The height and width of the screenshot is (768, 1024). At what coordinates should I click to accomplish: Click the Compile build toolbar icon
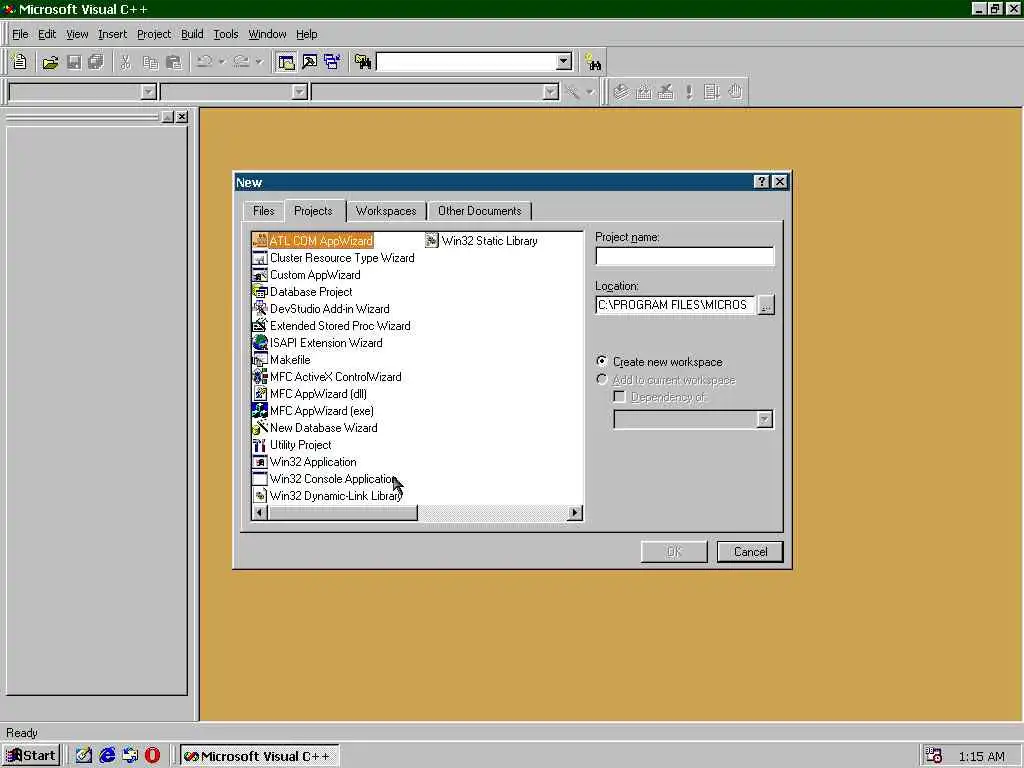[621, 91]
